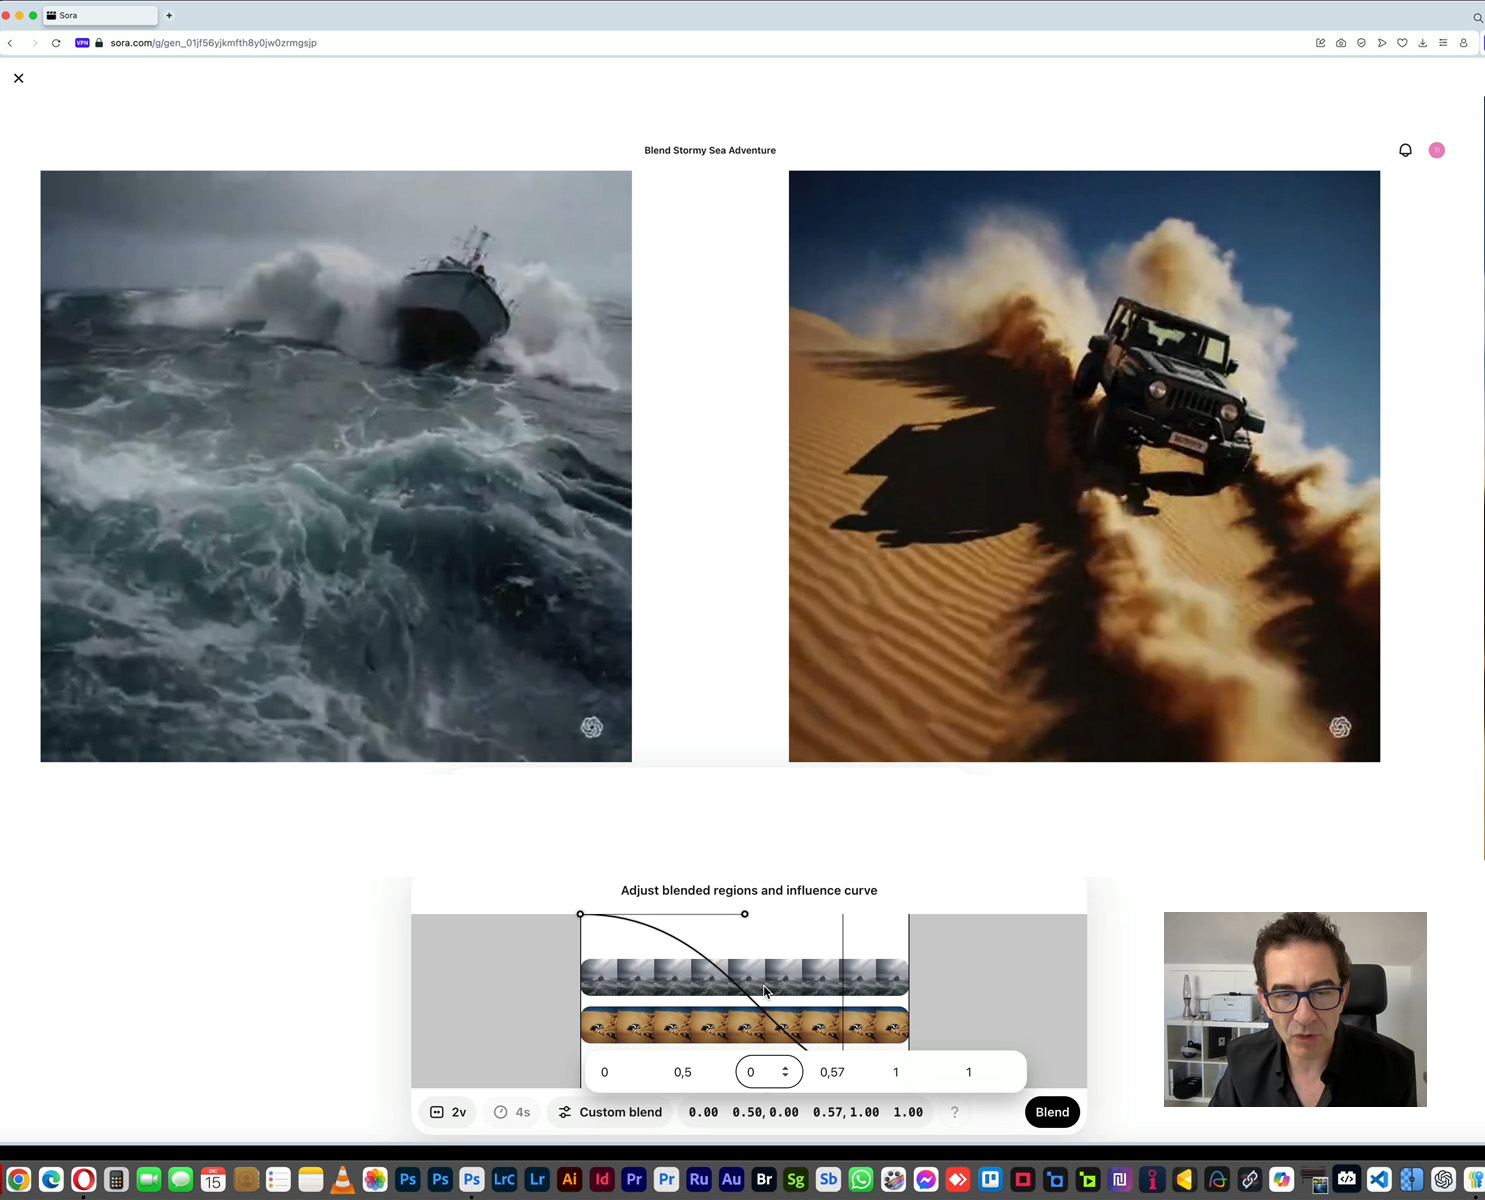Image resolution: width=1485 pixels, height=1200 pixels.
Task: Click the 0.57, 1.00 curve values text
Action: coord(846,1112)
